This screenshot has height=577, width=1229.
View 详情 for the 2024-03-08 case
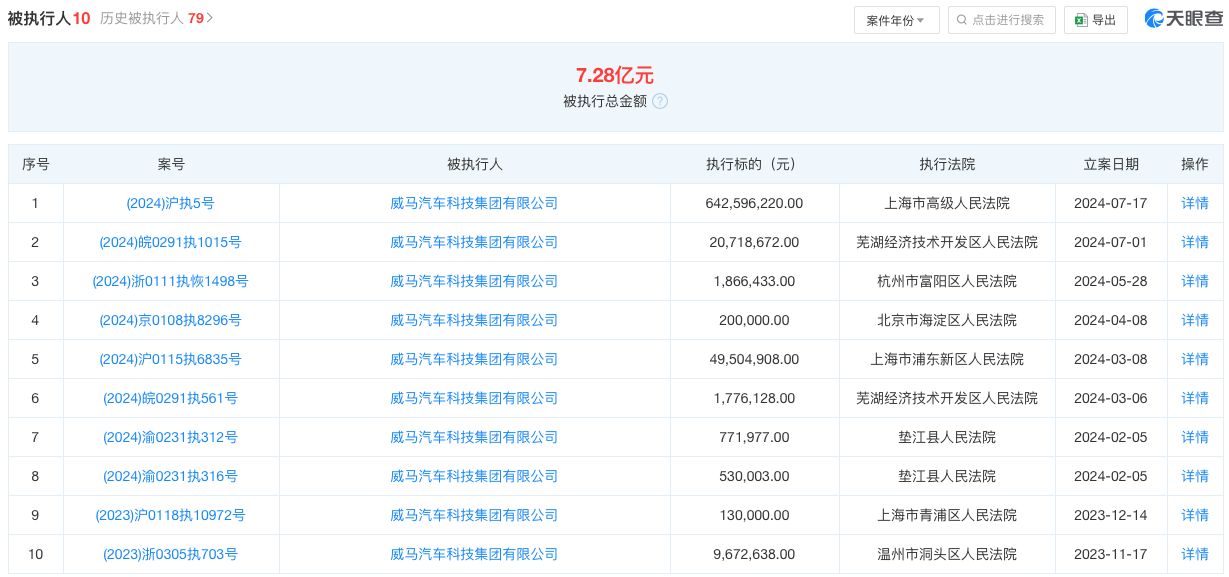[1195, 359]
